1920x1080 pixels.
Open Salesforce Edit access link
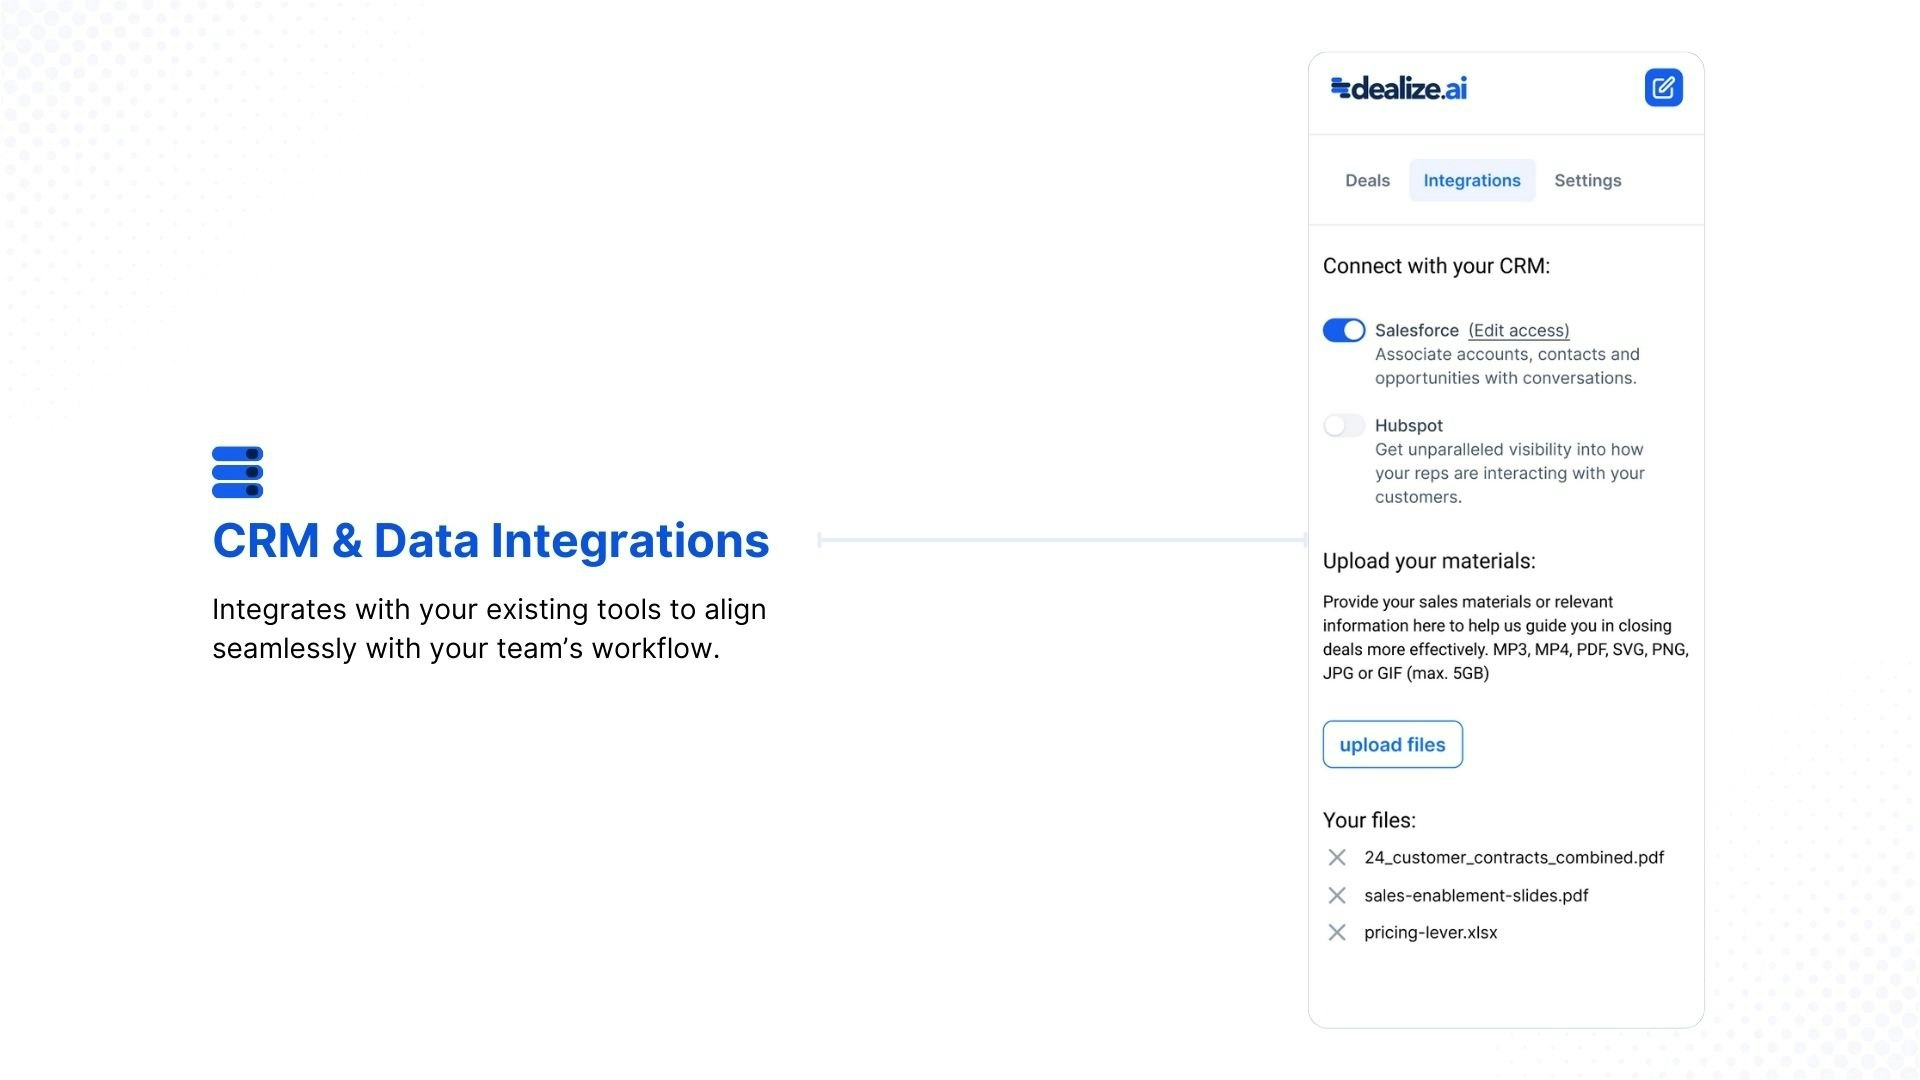point(1518,331)
